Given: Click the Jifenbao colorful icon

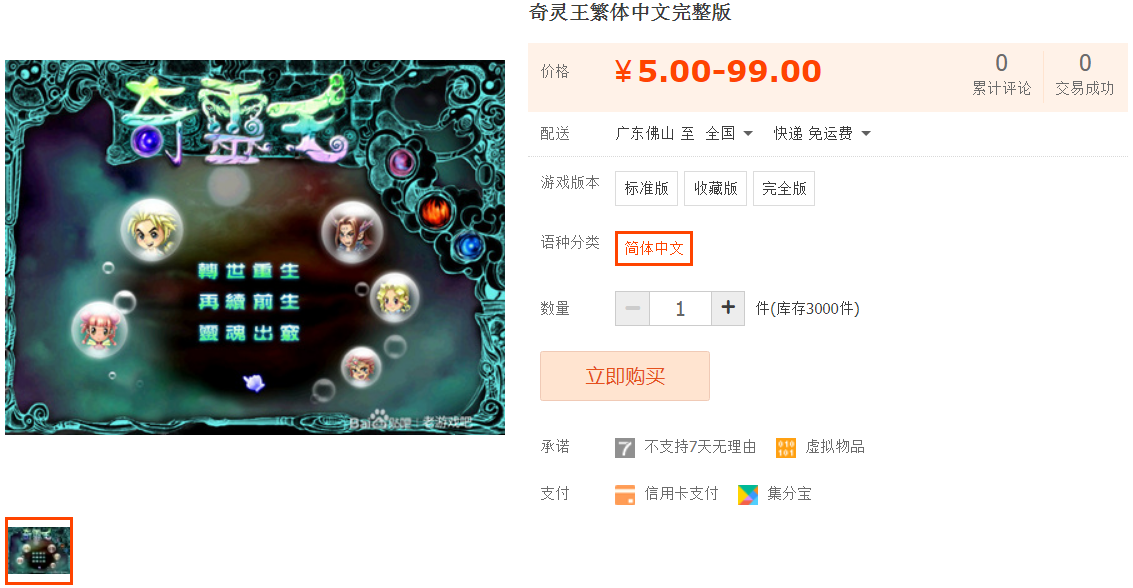Looking at the screenshot, I should pyautogui.click(x=748, y=495).
